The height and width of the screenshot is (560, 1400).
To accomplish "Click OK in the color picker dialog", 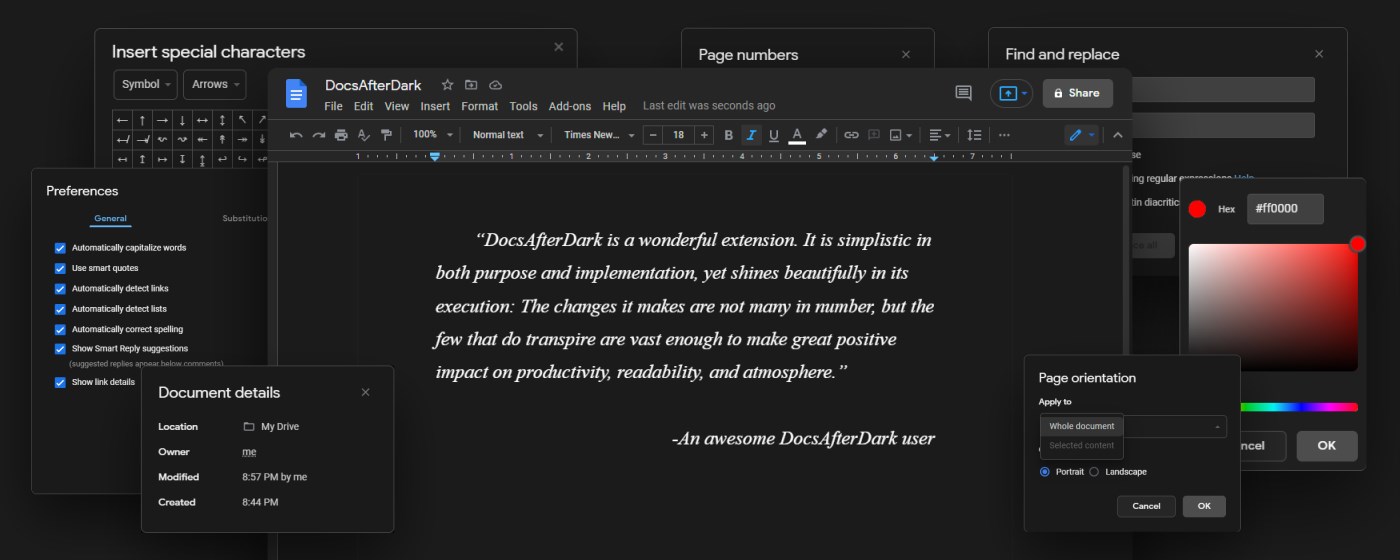I will click(1327, 446).
